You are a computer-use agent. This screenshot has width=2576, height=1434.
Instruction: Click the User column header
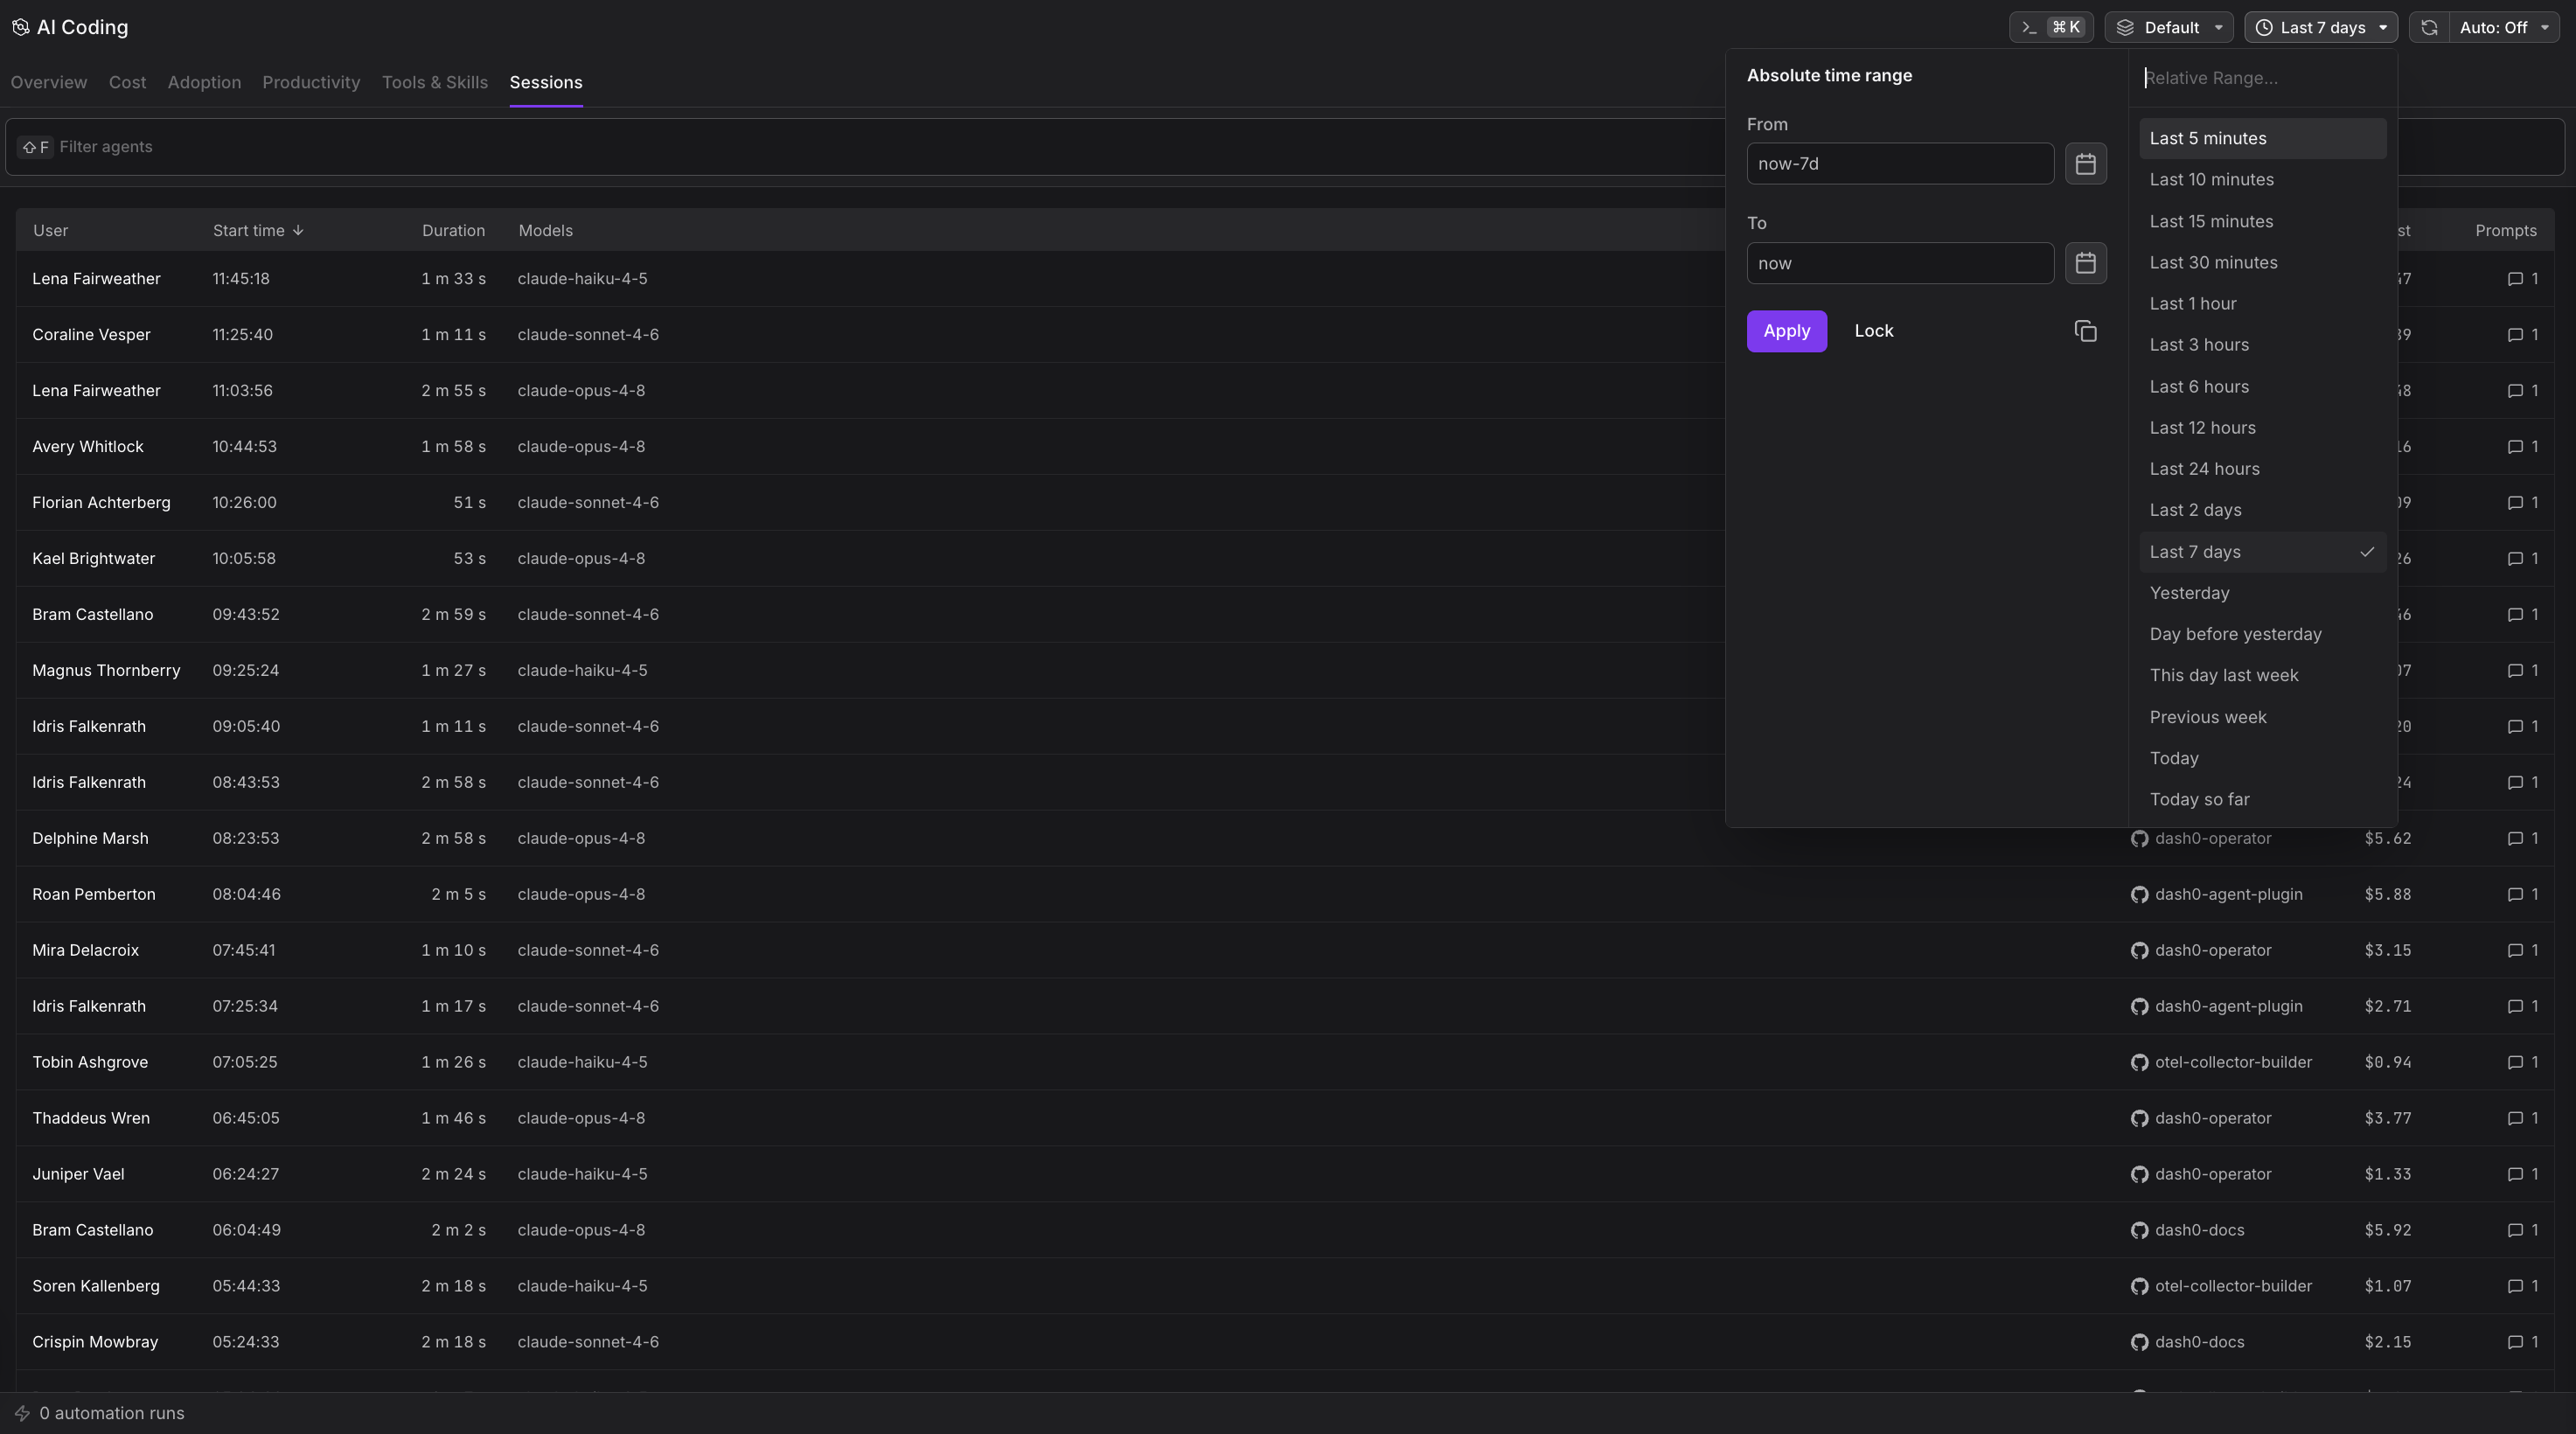point(50,230)
